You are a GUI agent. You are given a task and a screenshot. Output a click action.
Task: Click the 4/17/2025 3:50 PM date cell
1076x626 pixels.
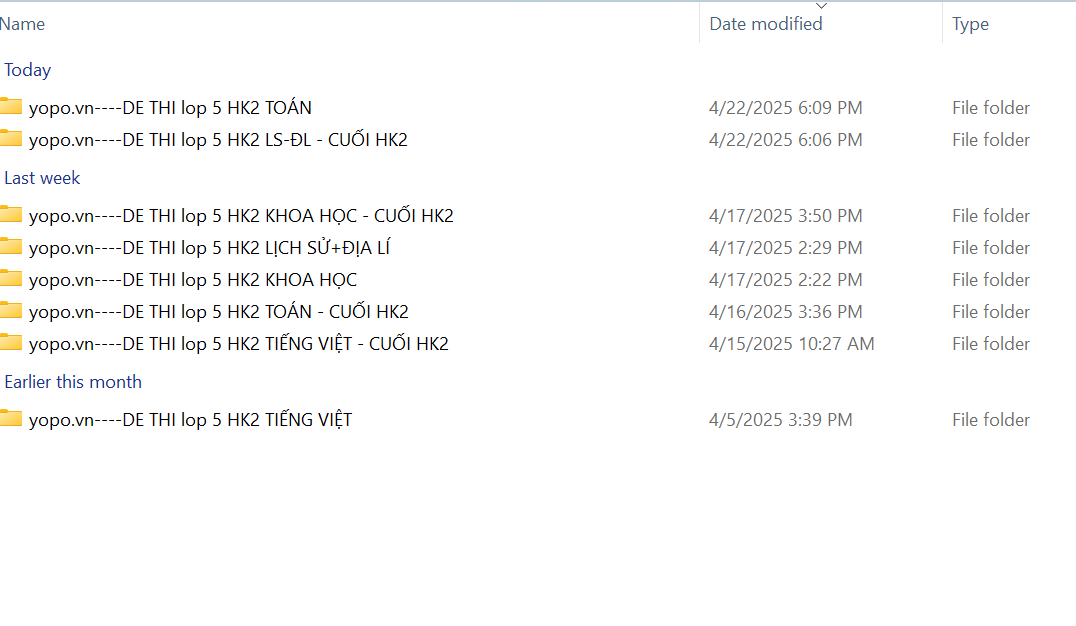(x=786, y=216)
